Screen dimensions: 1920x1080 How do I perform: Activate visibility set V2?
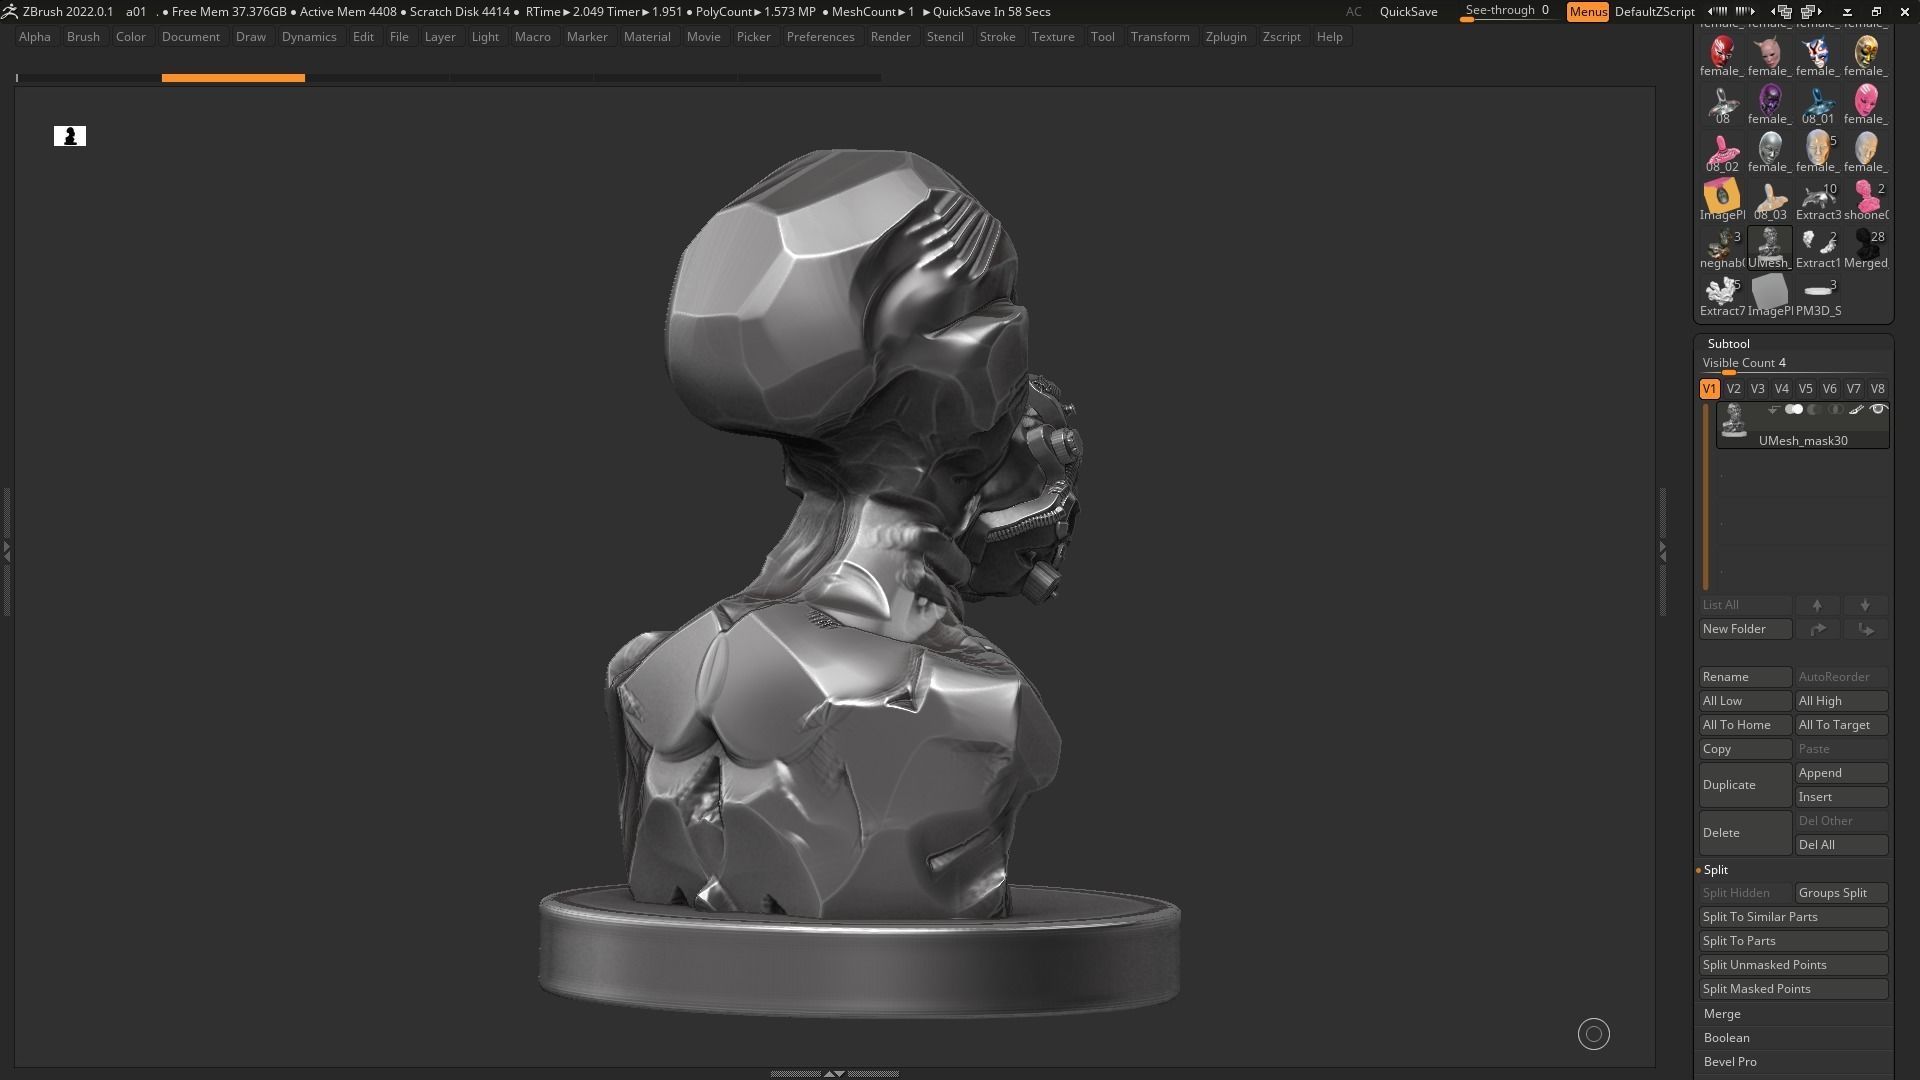pyautogui.click(x=1733, y=389)
